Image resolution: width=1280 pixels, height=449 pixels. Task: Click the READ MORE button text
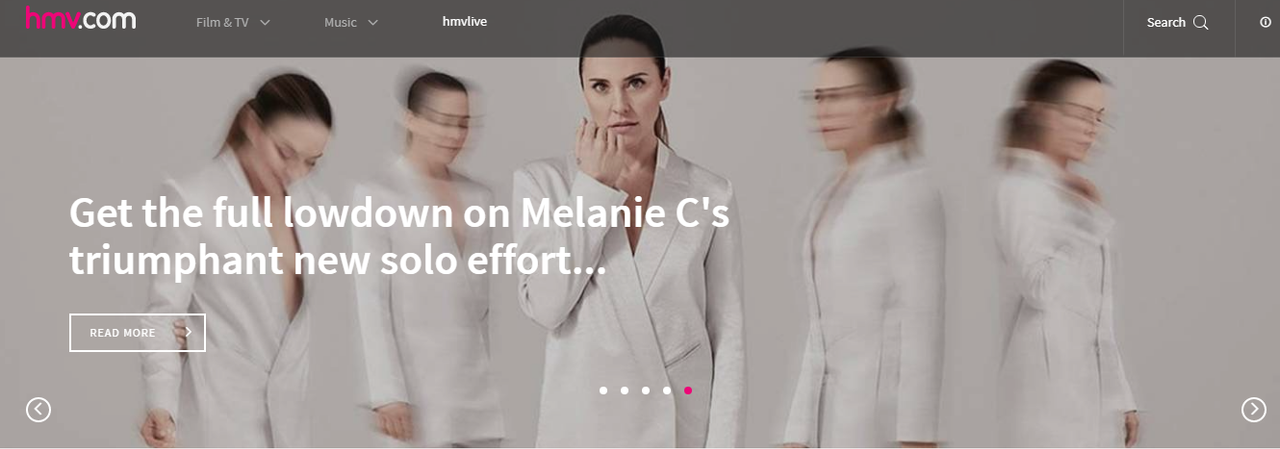[x=122, y=333]
